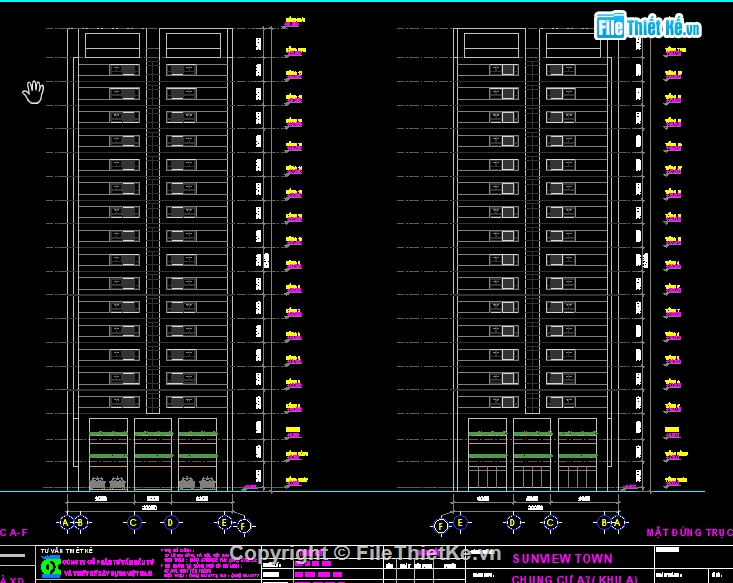Click the green company logo in title block
The height and width of the screenshot is (583, 733).
coord(50,567)
